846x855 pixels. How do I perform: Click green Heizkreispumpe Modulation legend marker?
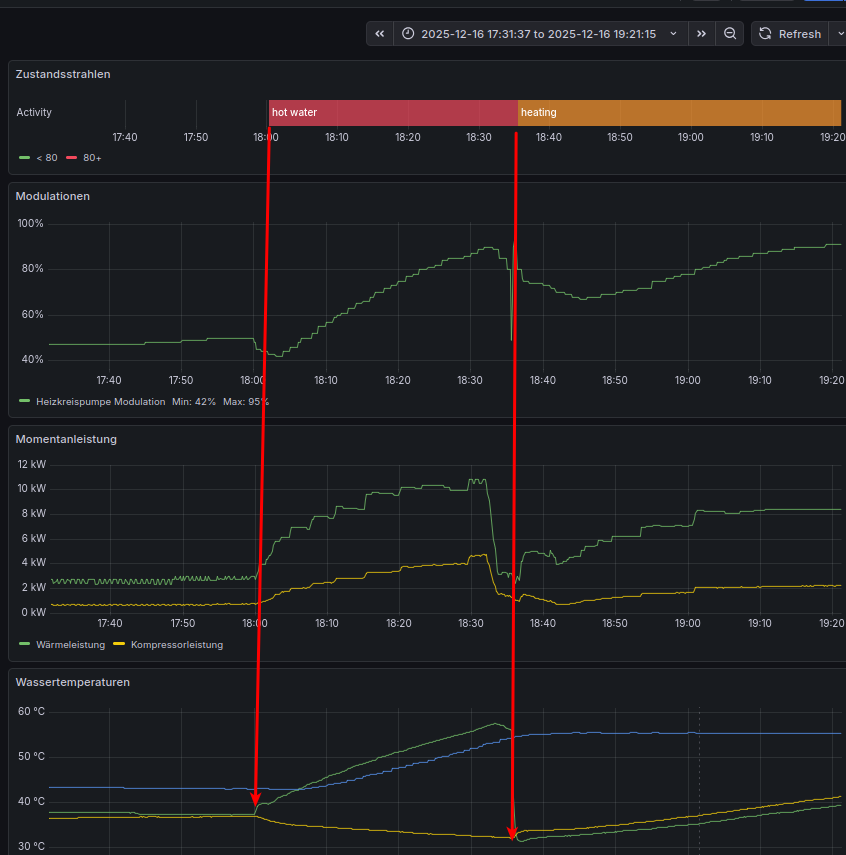(x=25, y=401)
